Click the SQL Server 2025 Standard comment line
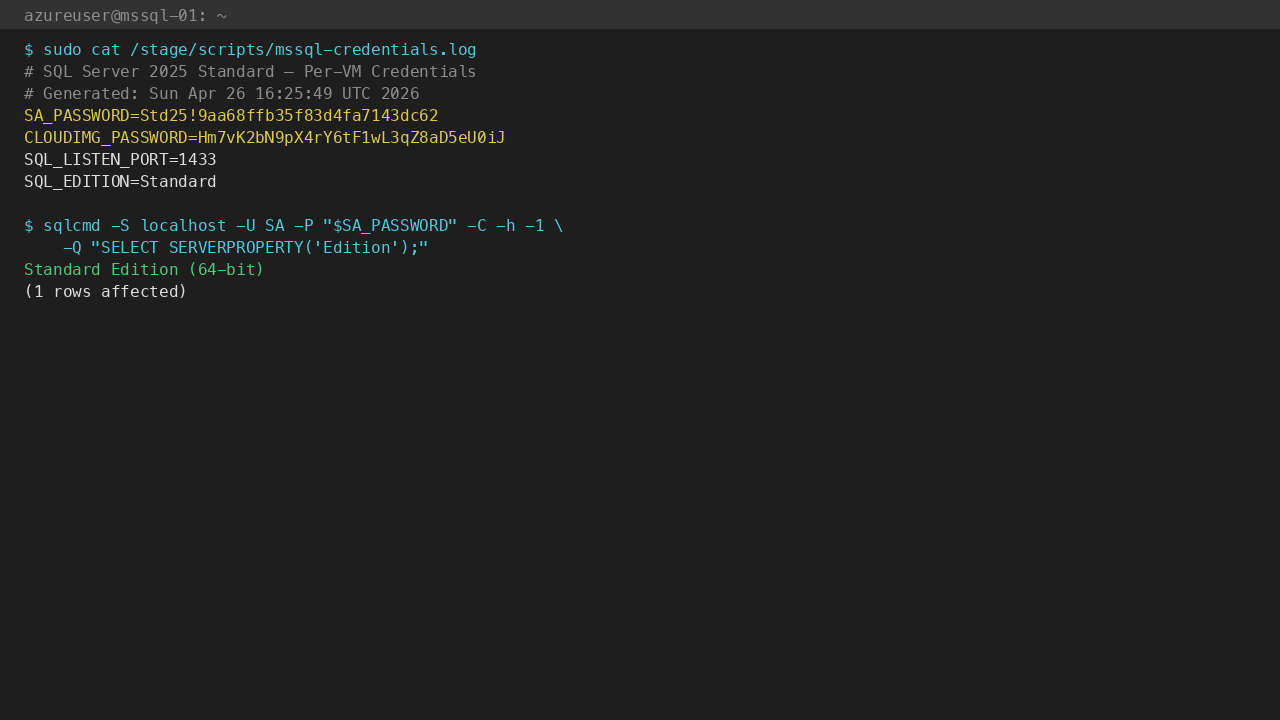 [x=250, y=72]
